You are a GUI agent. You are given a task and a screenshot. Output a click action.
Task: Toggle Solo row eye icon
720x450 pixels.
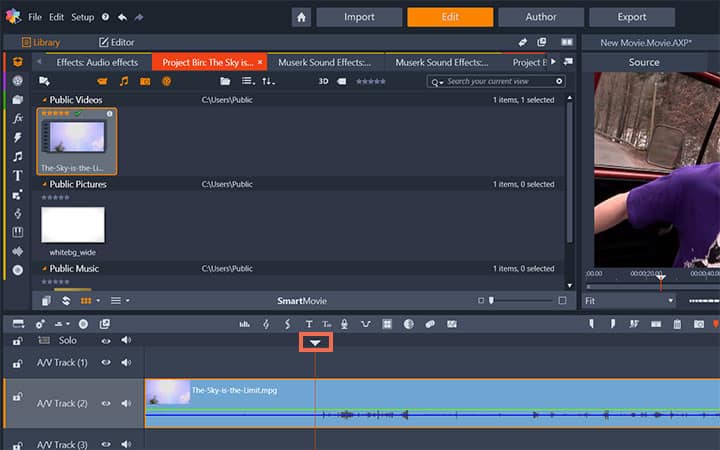click(106, 341)
